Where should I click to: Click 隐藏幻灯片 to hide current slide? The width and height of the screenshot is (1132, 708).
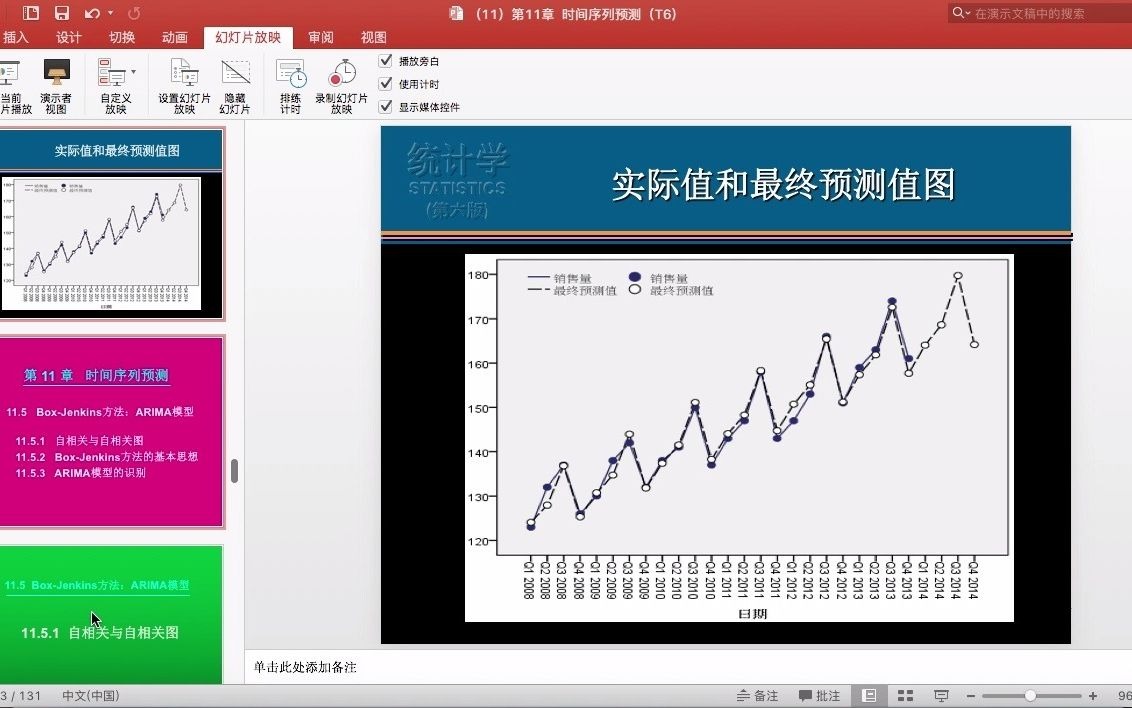[x=235, y=85]
